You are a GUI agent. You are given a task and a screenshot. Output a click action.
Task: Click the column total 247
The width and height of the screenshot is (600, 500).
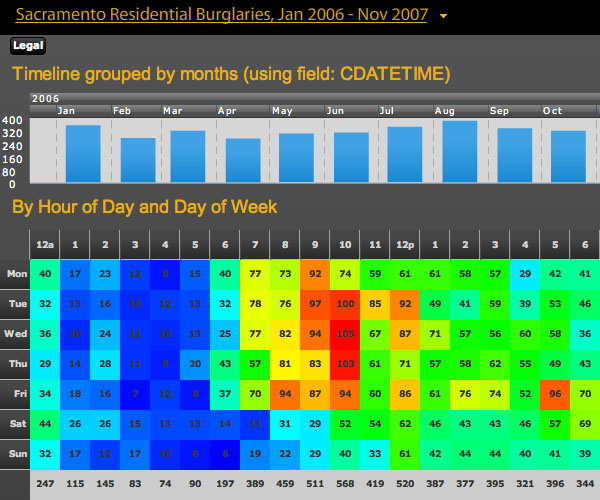(45, 484)
